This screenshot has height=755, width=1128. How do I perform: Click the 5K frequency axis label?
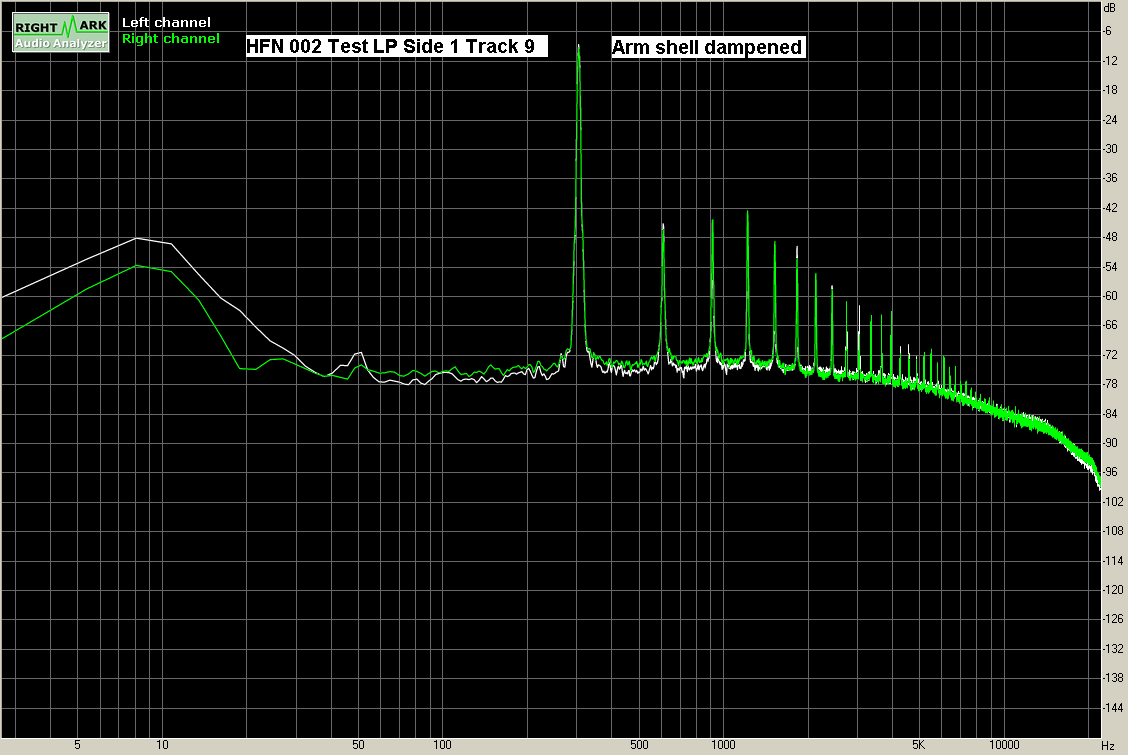[x=919, y=745]
